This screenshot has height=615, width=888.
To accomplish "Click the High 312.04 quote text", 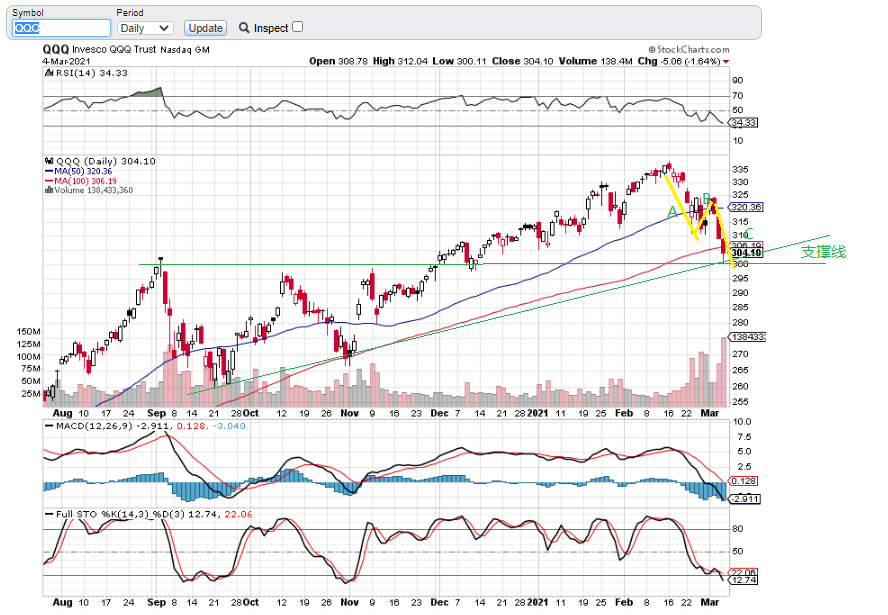I will pyautogui.click(x=400, y=61).
